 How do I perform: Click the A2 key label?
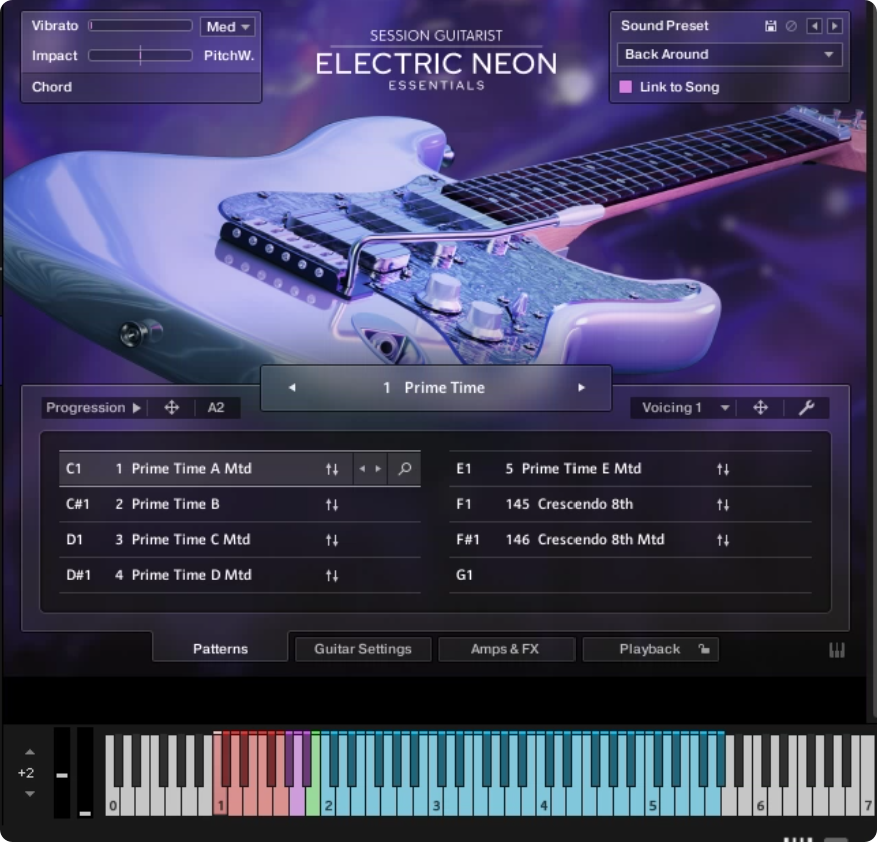pyautogui.click(x=216, y=407)
